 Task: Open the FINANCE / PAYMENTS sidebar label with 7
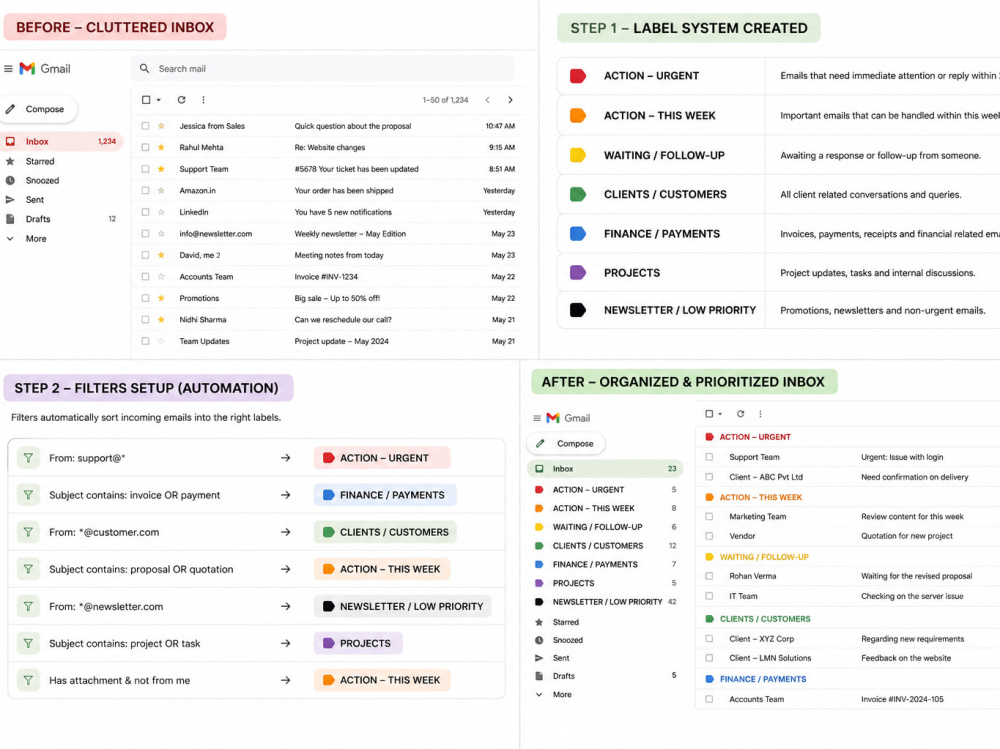pos(606,564)
